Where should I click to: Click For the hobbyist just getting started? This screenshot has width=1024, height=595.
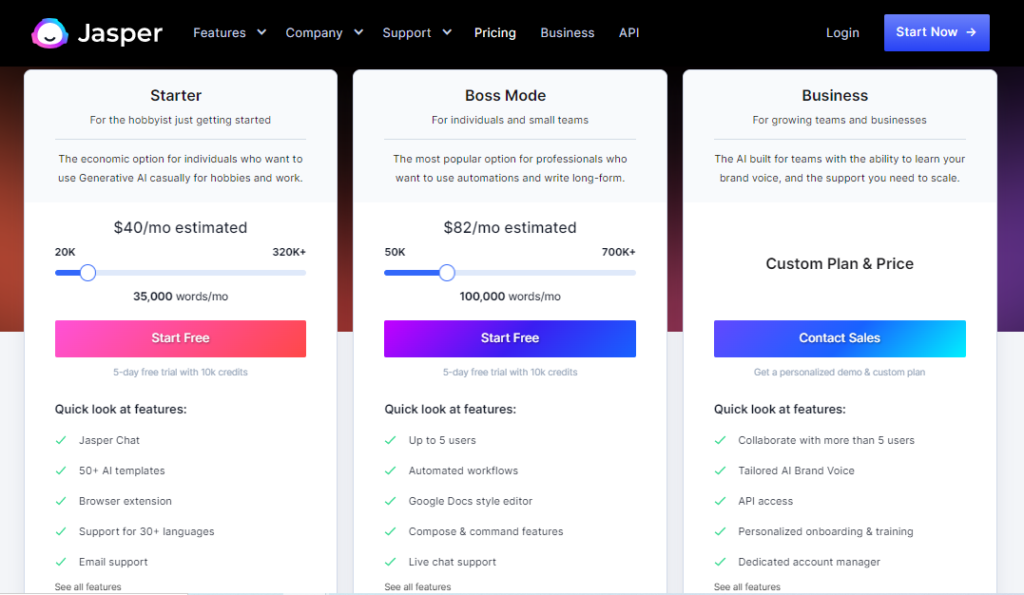[x=180, y=120]
